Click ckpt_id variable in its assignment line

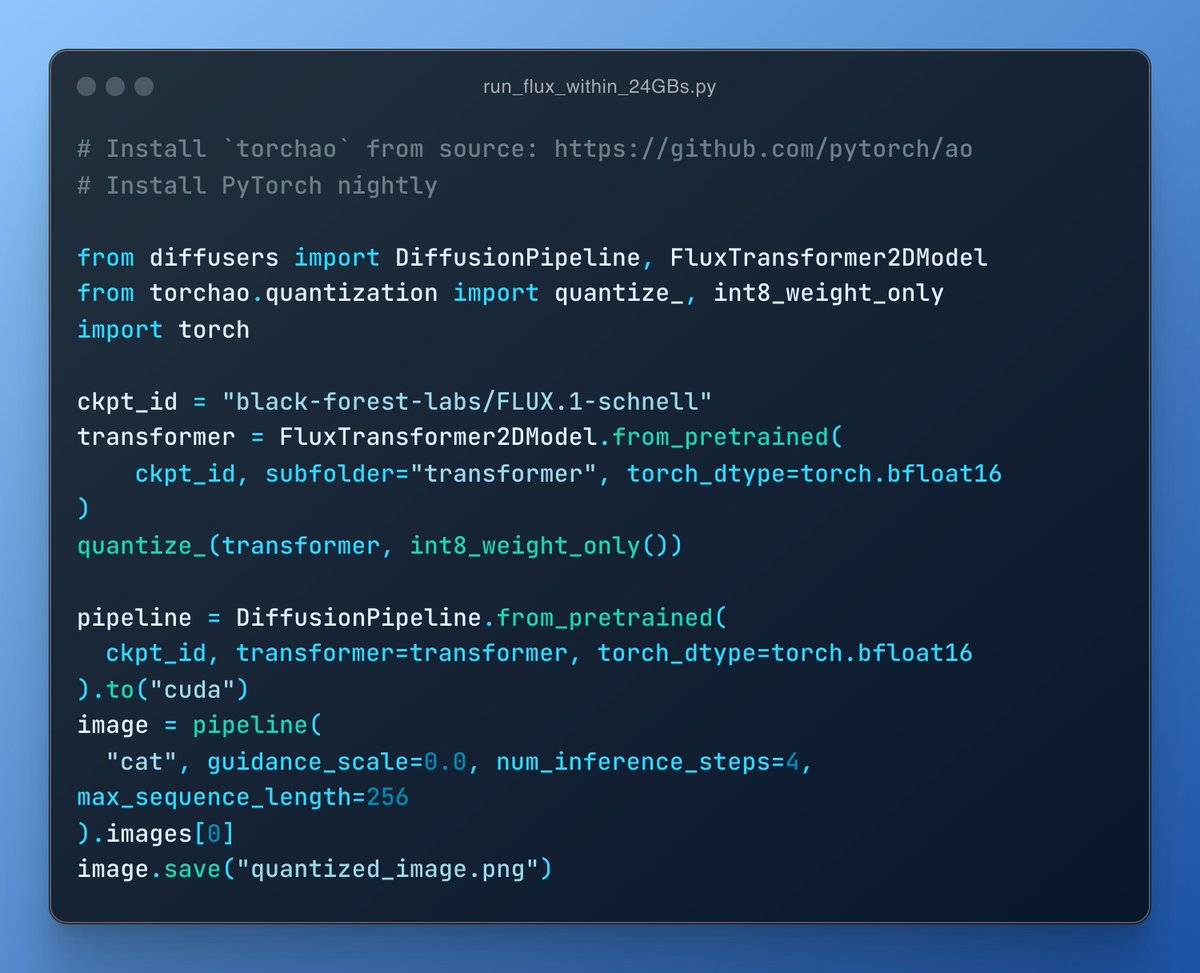[x=127, y=402]
